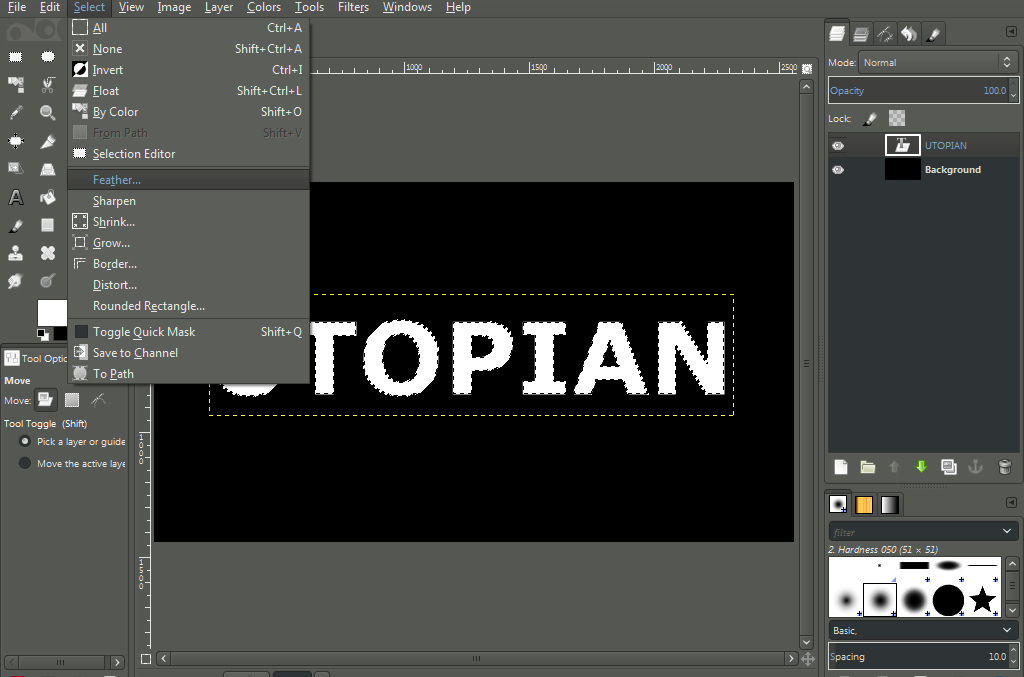
Task: Delete layer with trash icon
Action: [x=1005, y=467]
